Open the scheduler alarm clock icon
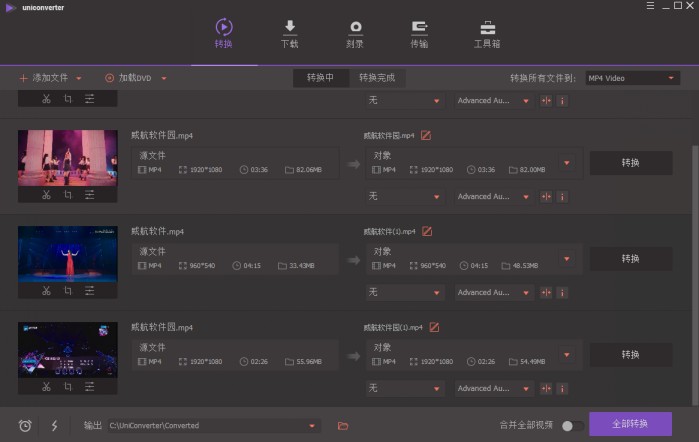The height and width of the screenshot is (442, 699). (25, 425)
